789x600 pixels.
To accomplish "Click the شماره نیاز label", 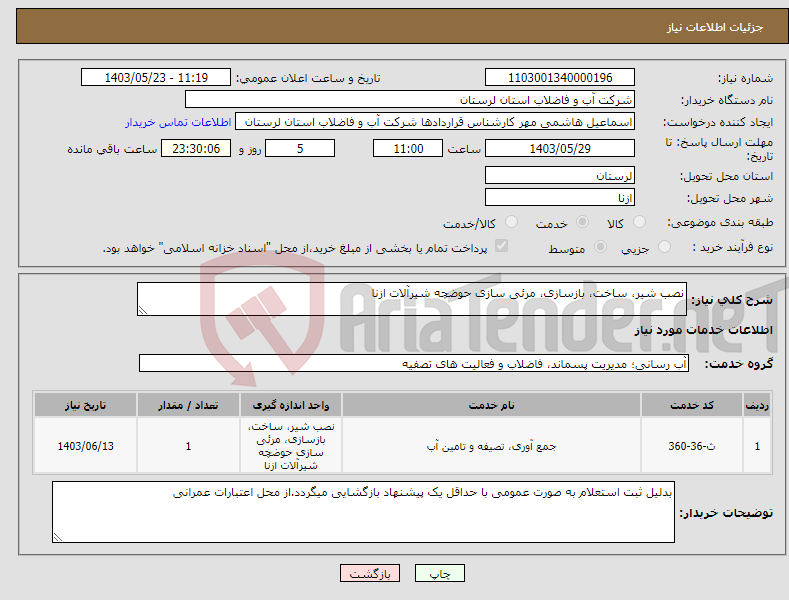I will pyautogui.click(x=745, y=78).
